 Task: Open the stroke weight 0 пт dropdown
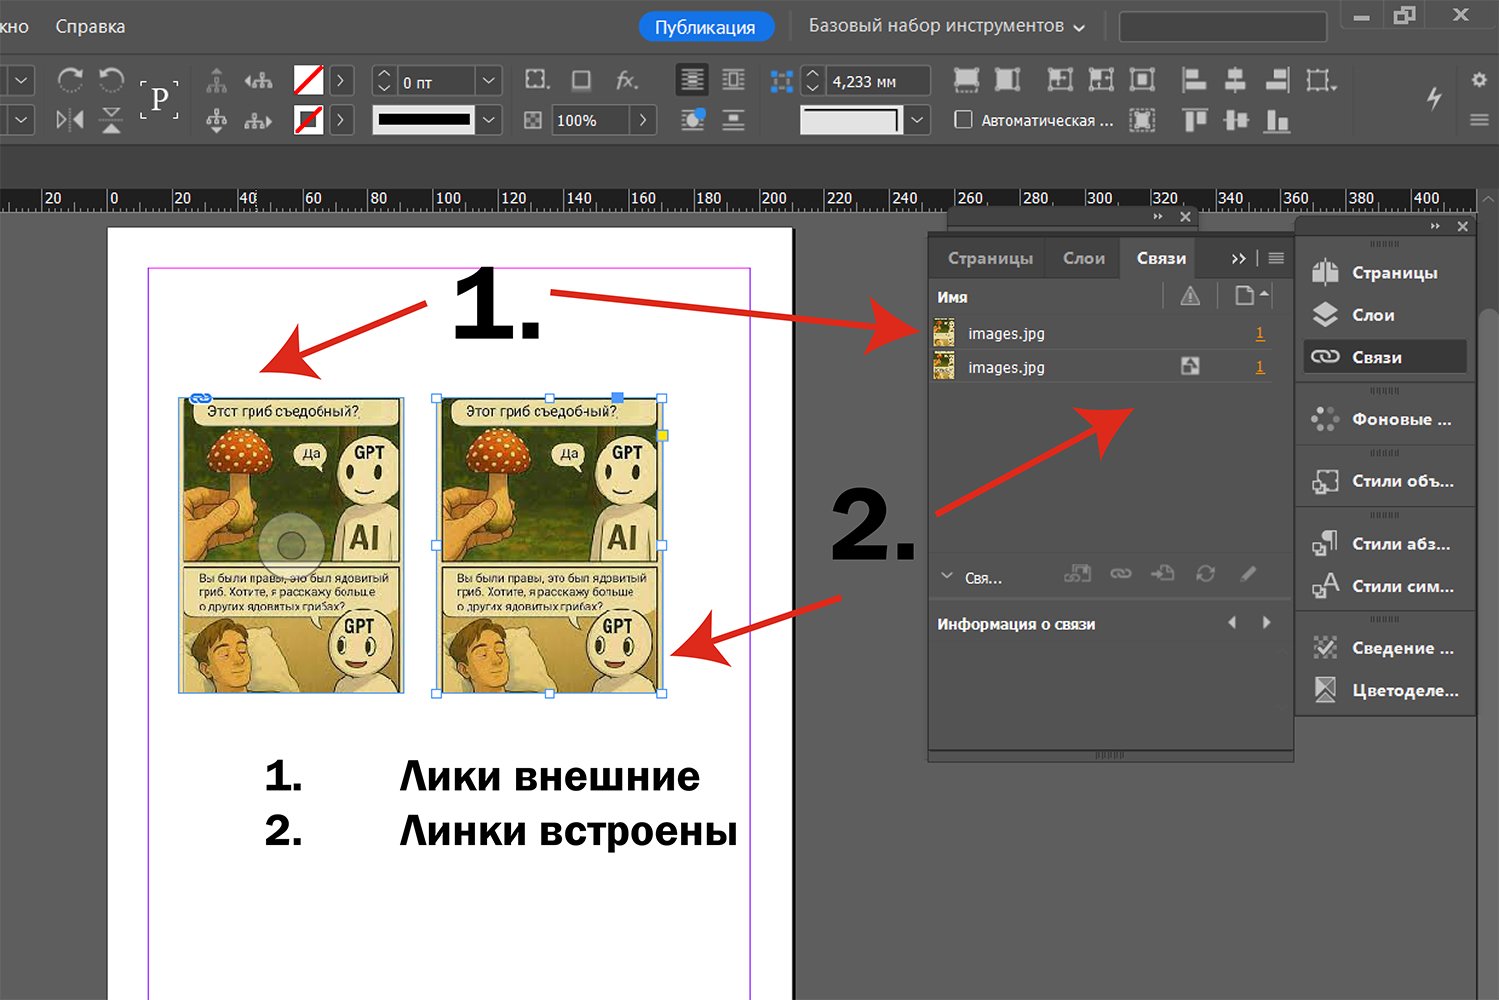488,81
